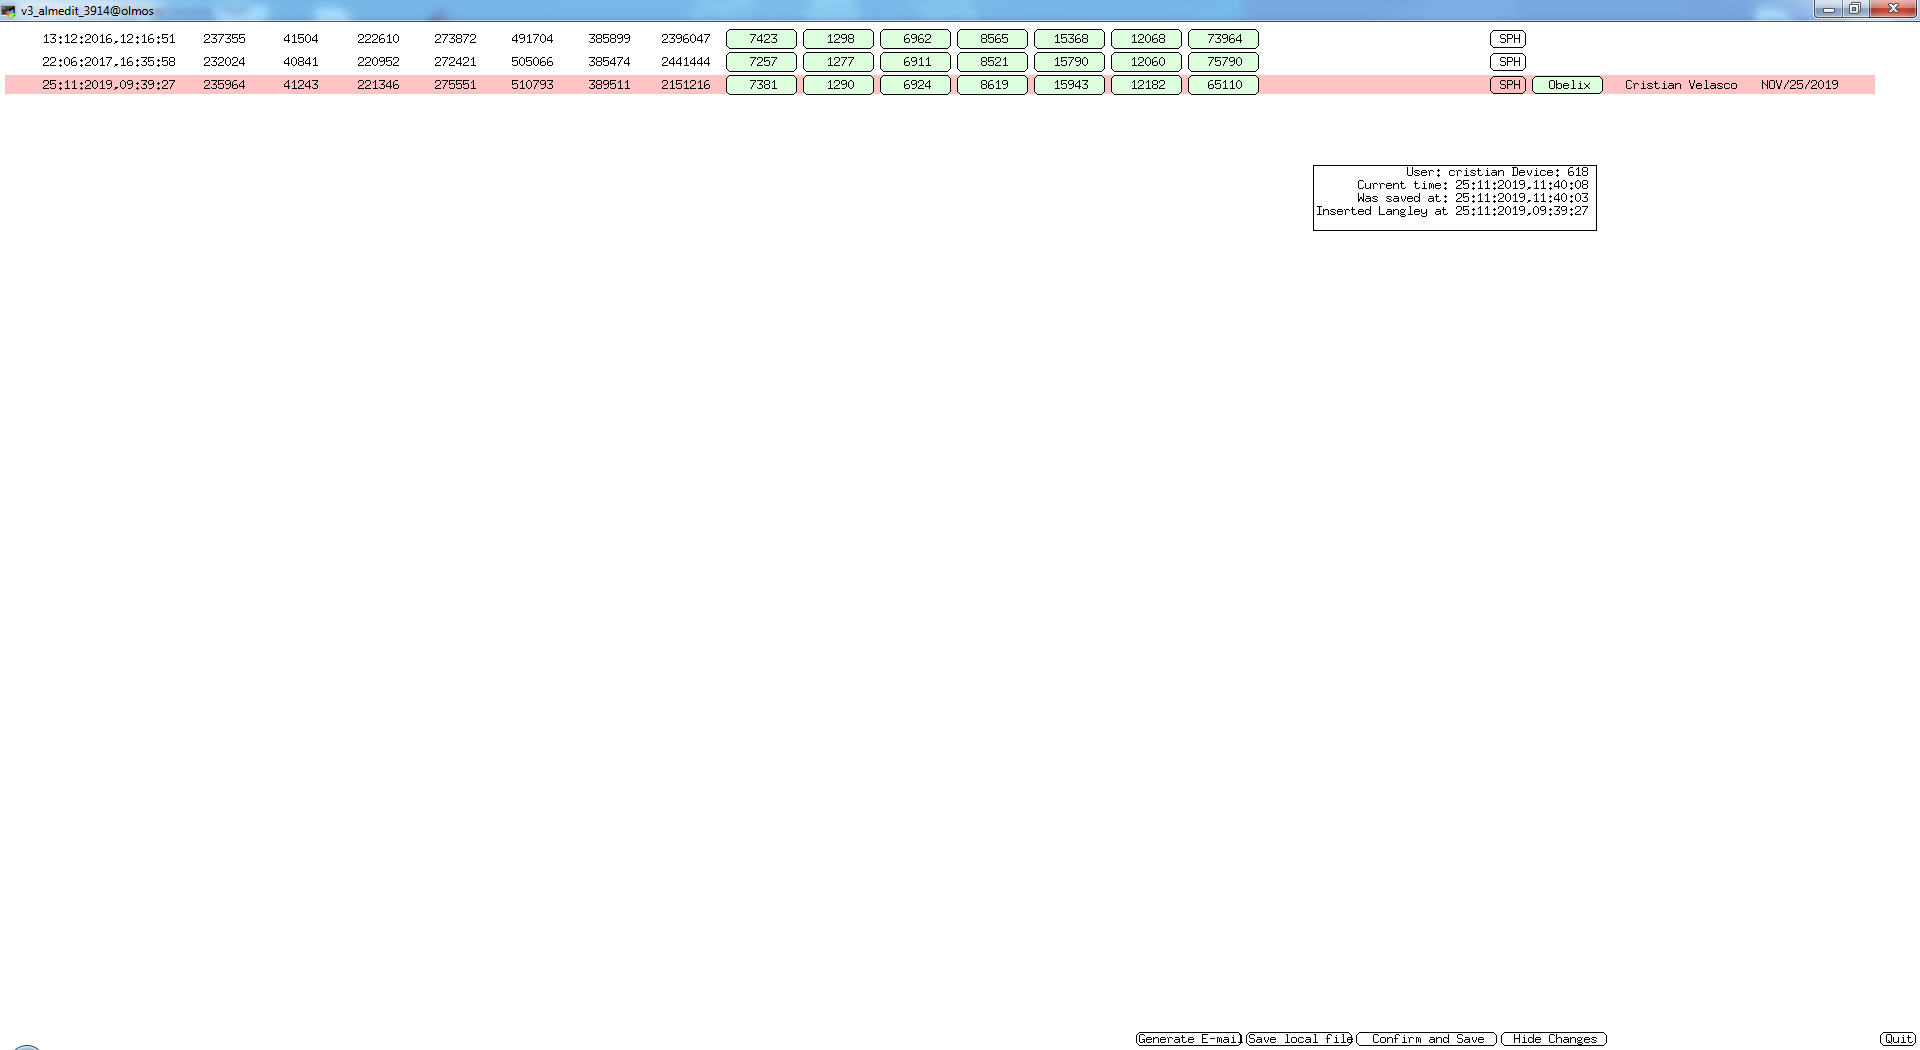Click value 510793
Image resolution: width=1920 pixels, height=1050 pixels.
(532, 85)
